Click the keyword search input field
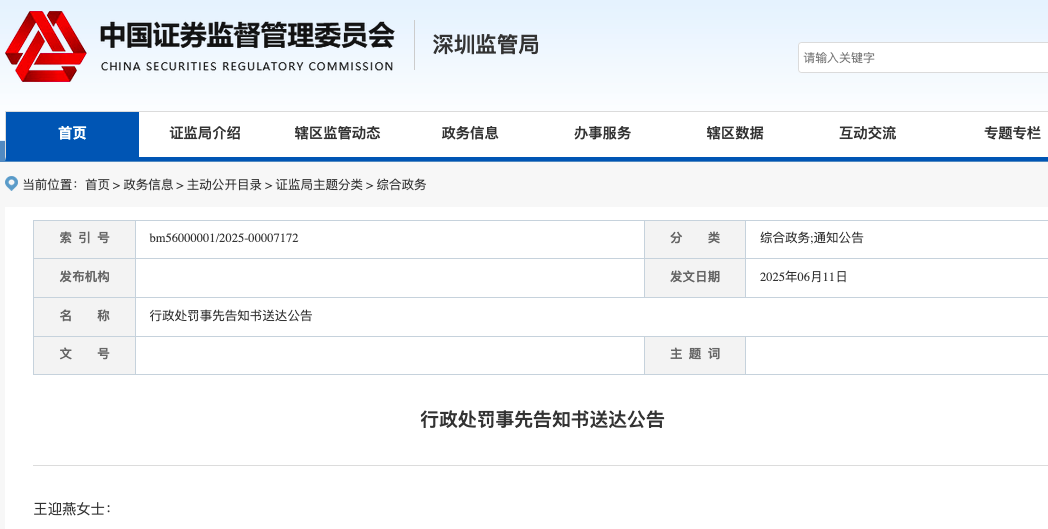Viewport: 1048px width, 529px height. click(x=920, y=58)
